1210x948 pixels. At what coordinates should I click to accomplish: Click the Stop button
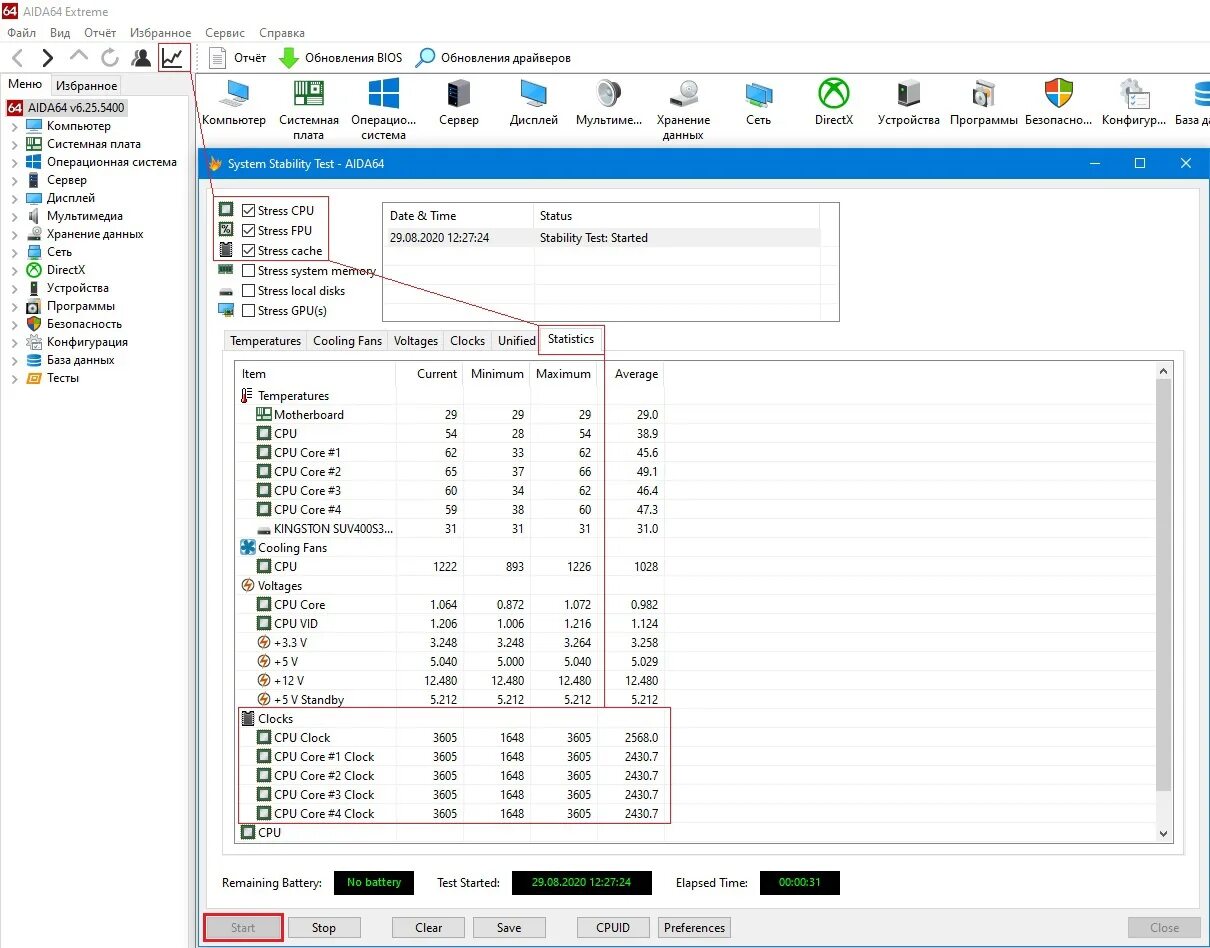click(324, 928)
